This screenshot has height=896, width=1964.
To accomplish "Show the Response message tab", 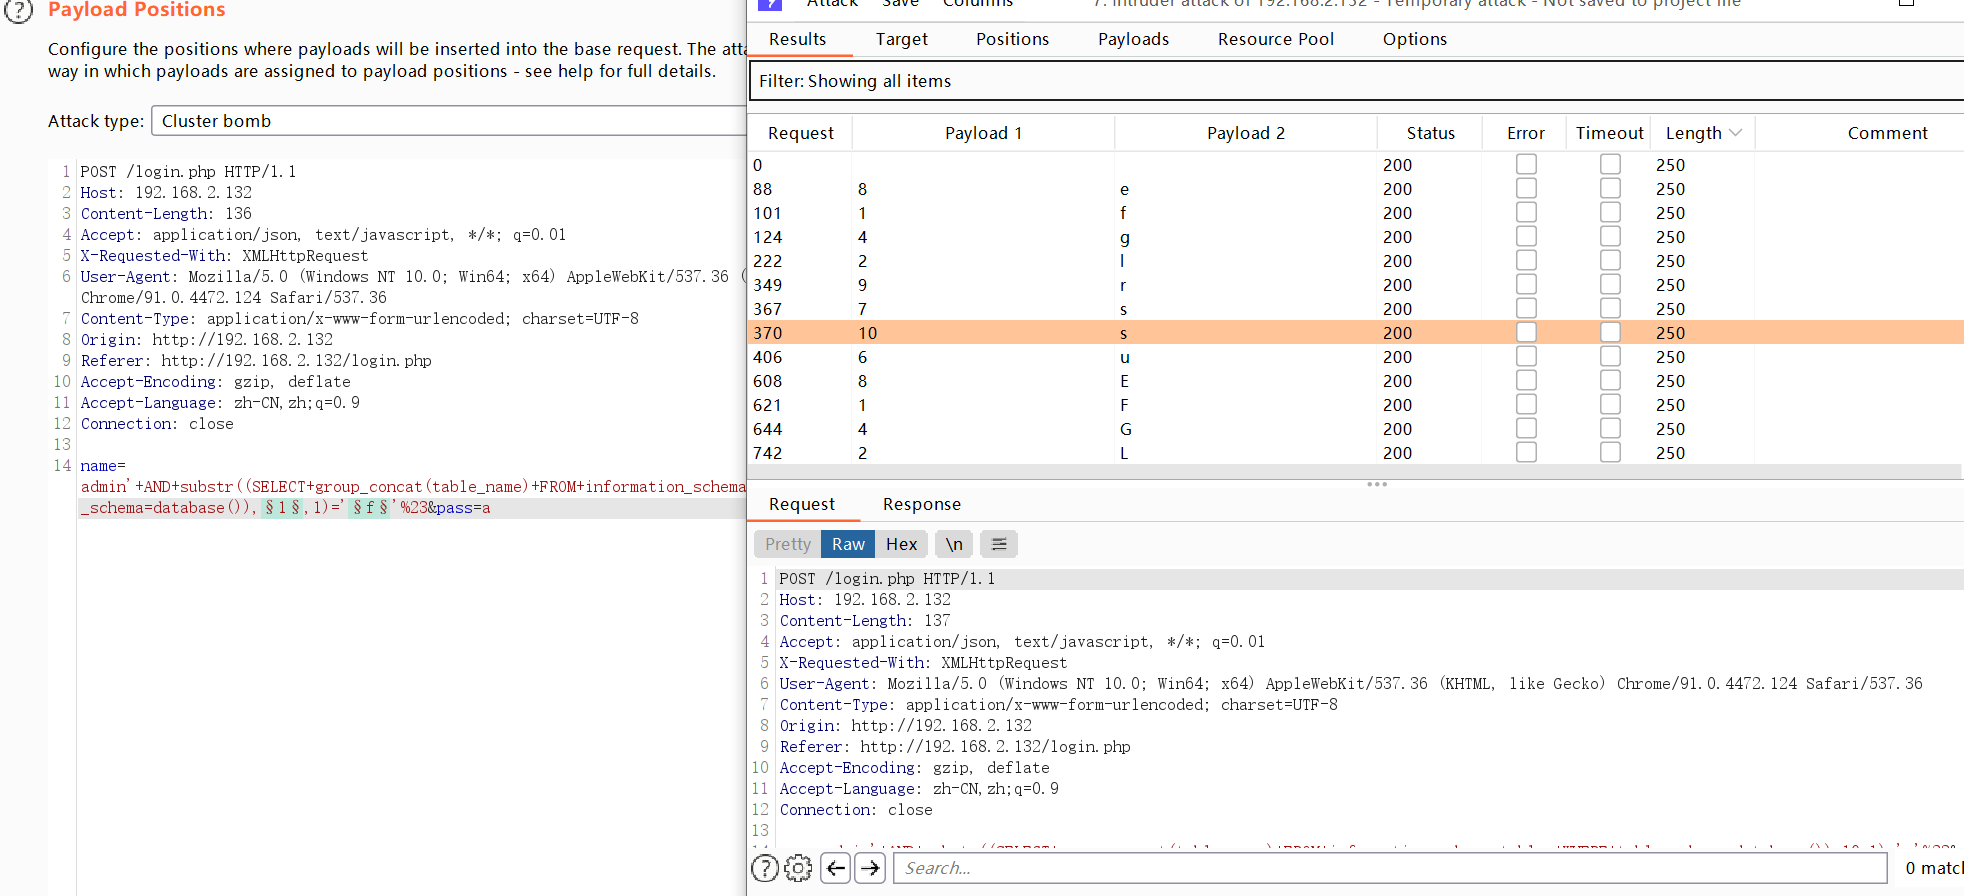I will [921, 504].
